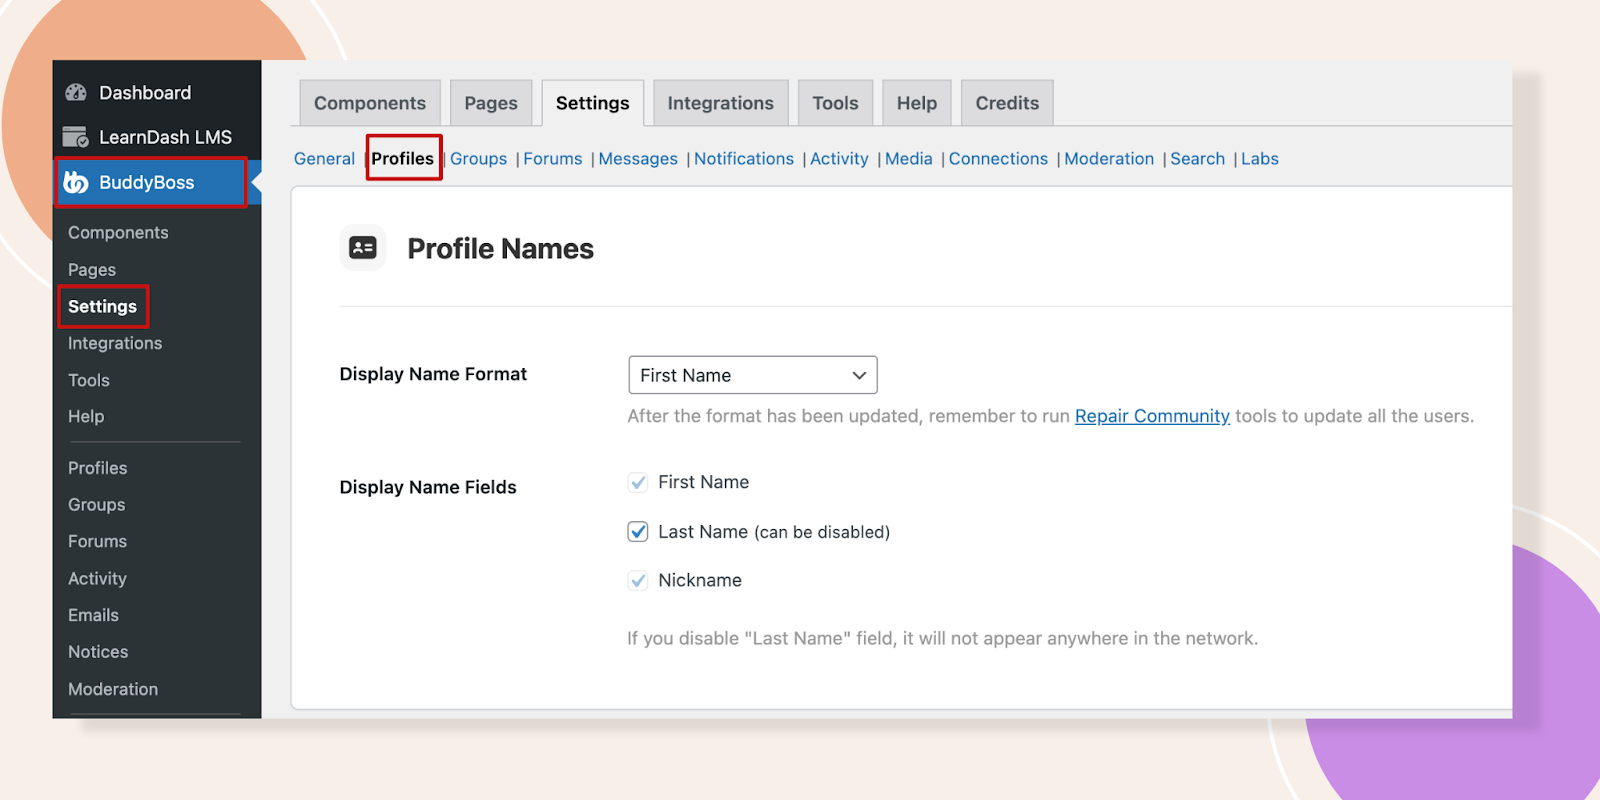Screen dimensions: 1600x800
Task: Open Groups in the sidebar submenu
Action: coord(97,505)
